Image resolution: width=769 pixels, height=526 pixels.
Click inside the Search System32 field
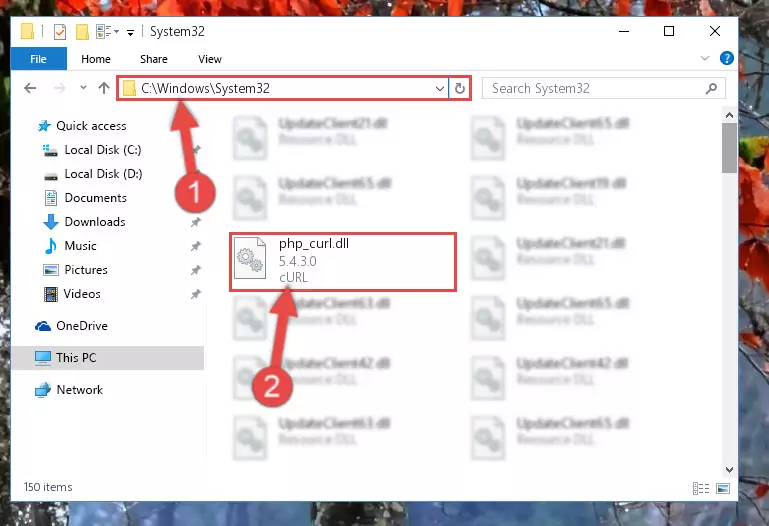(596, 88)
